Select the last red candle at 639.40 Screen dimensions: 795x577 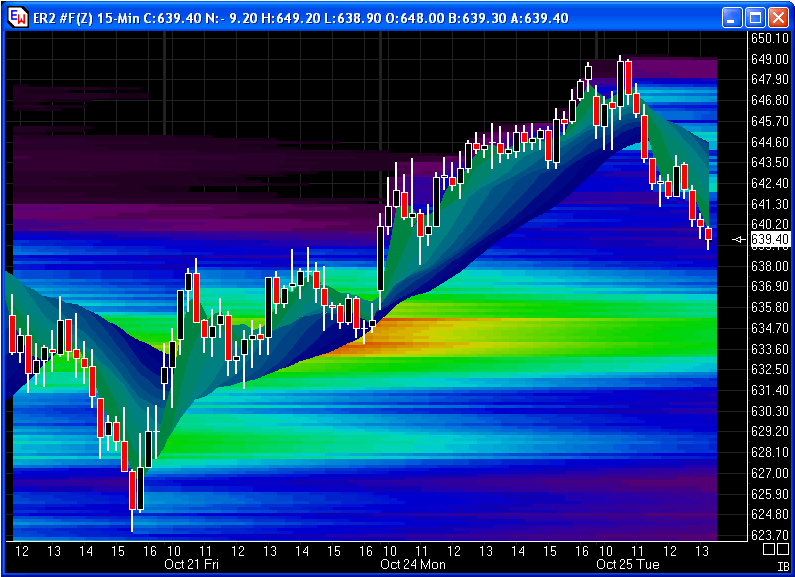point(708,234)
